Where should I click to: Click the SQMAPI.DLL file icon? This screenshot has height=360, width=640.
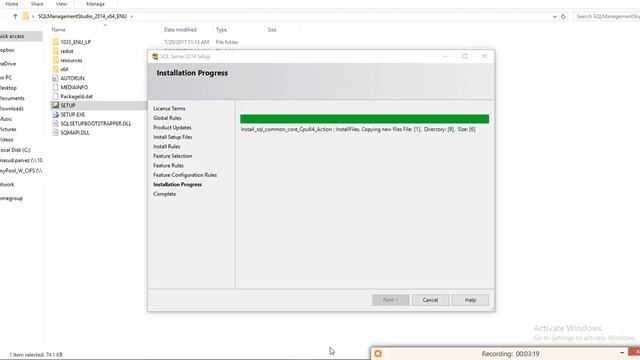coord(56,133)
